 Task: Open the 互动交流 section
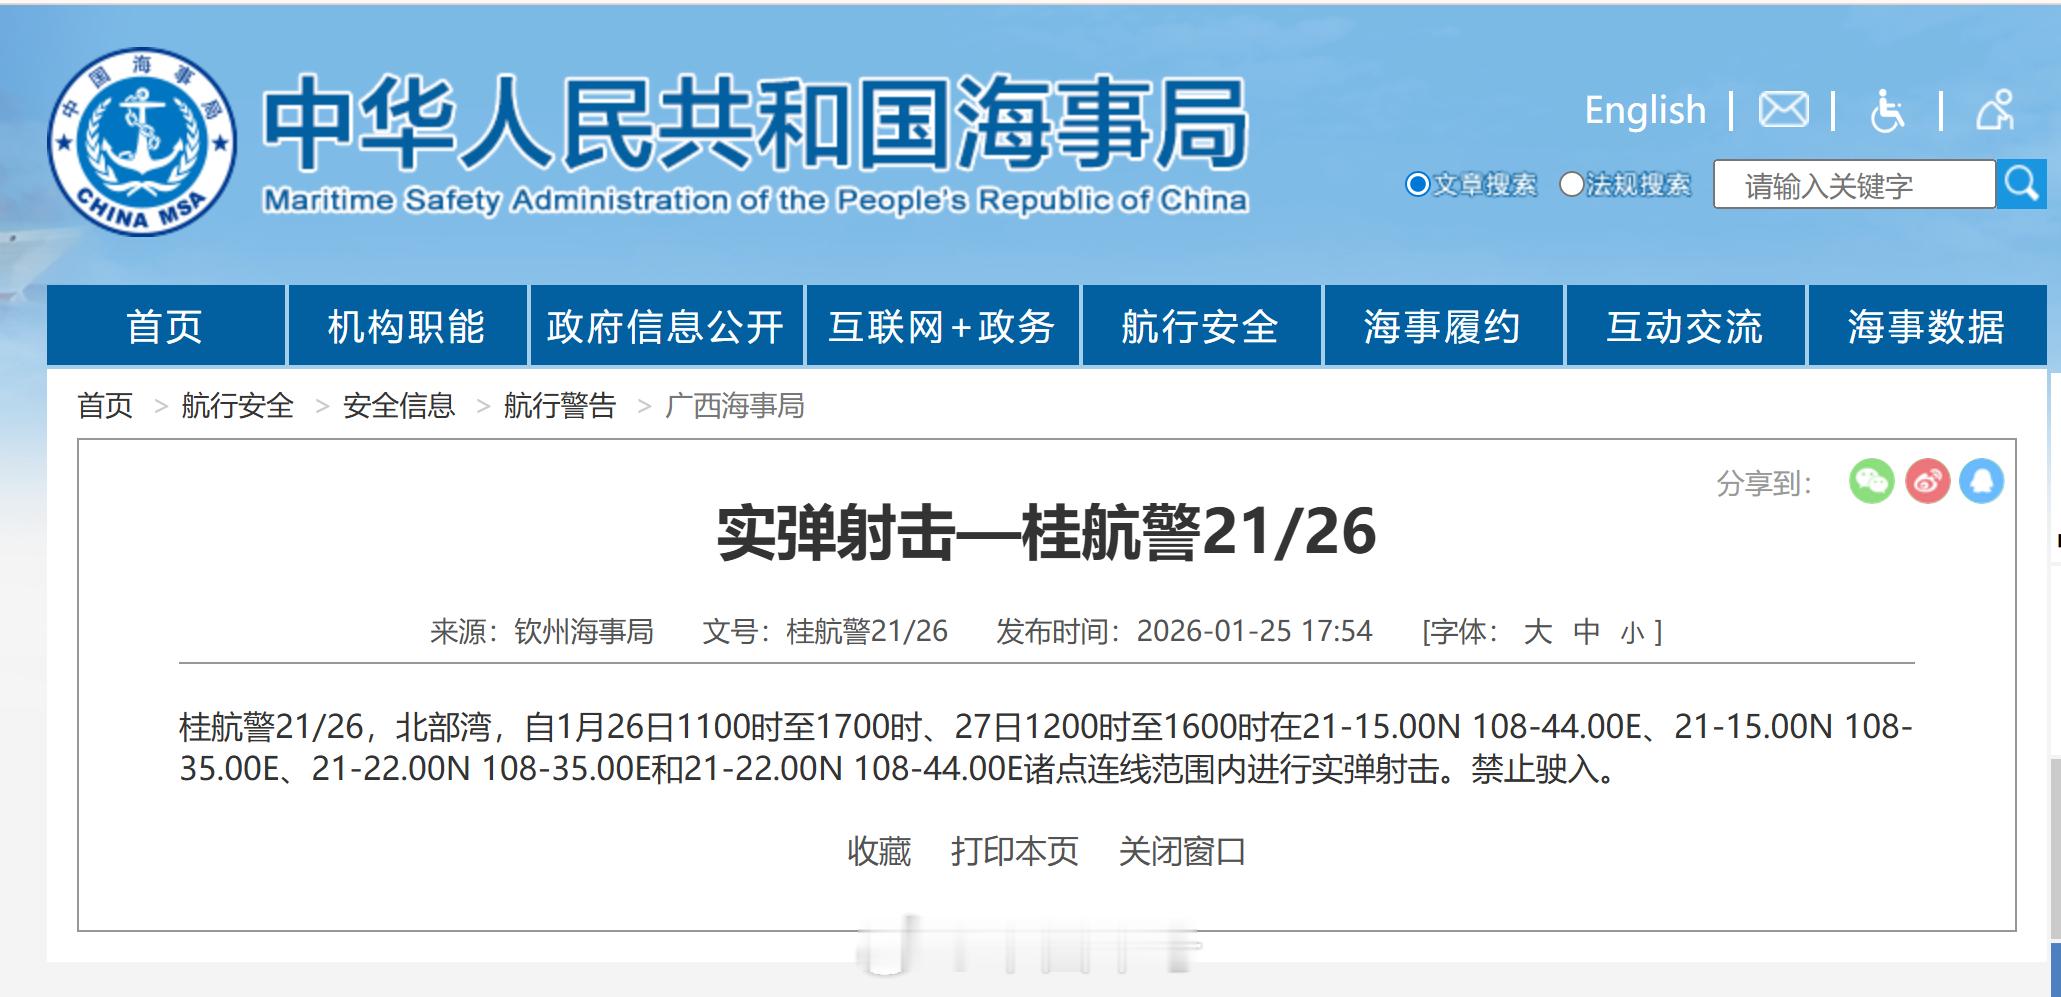pos(1684,326)
